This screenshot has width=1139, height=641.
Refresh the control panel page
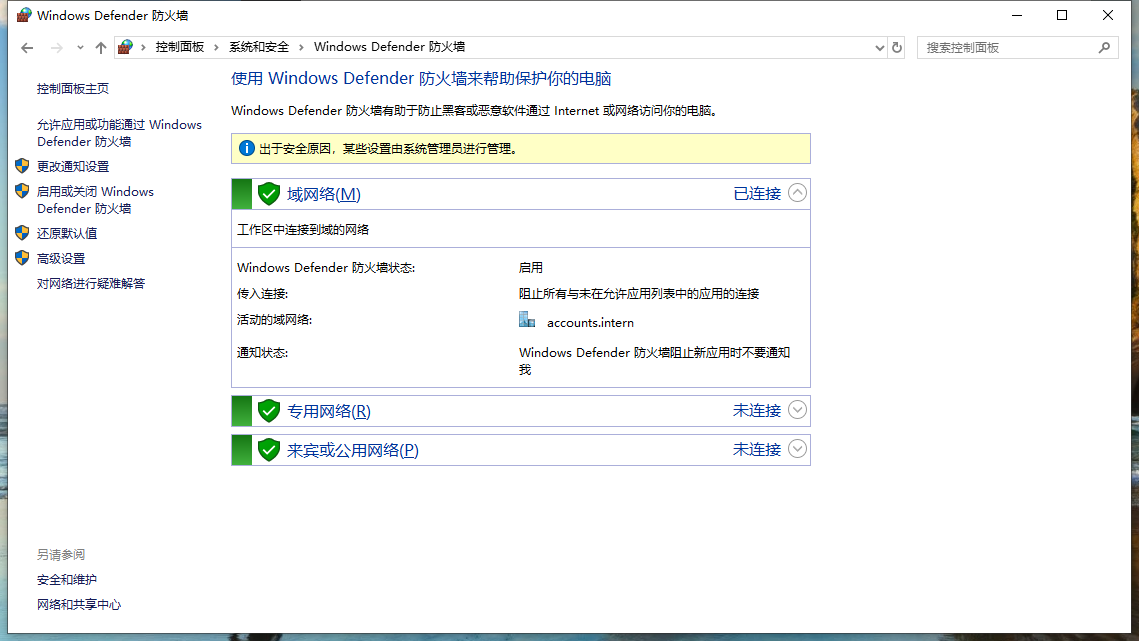[897, 48]
